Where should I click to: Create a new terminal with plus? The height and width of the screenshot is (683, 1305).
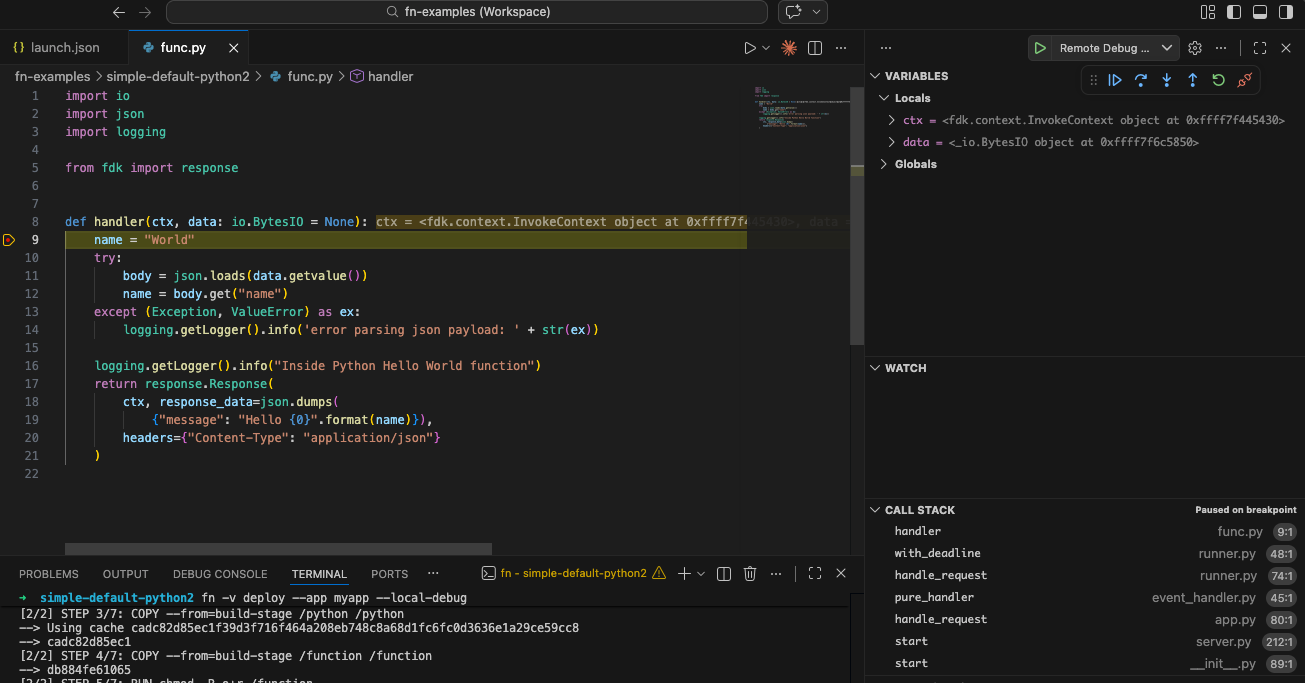(x=685, y=574)
